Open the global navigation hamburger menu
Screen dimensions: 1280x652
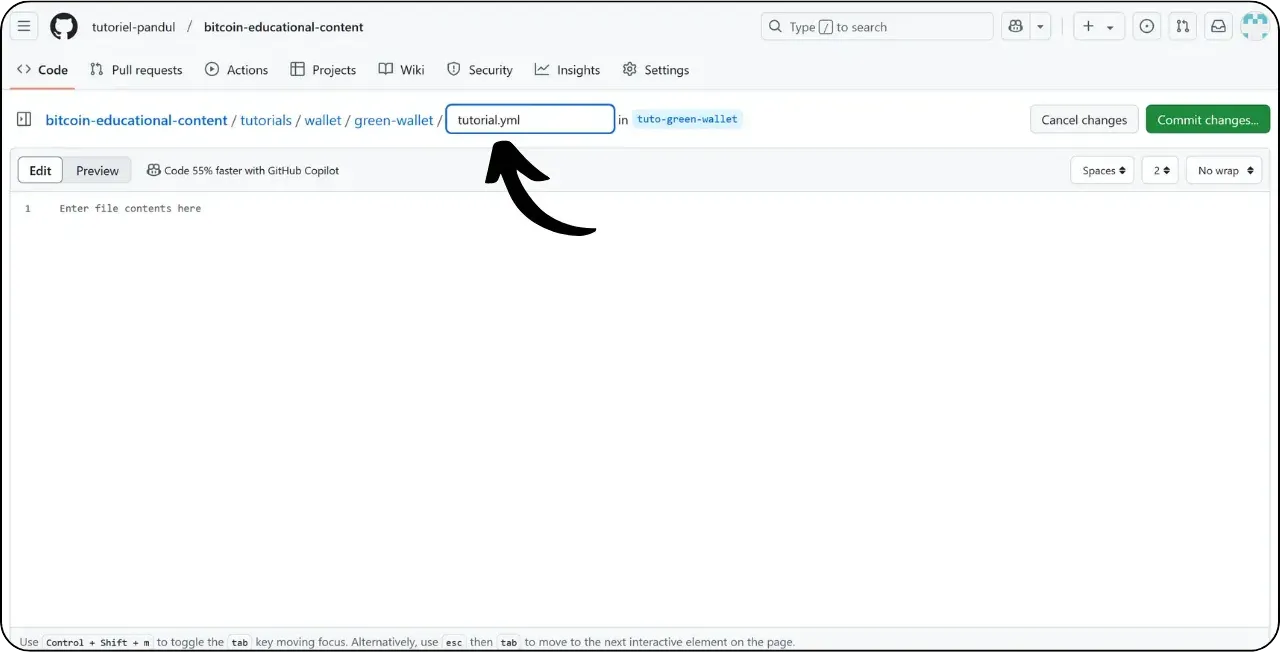point(24,26)
